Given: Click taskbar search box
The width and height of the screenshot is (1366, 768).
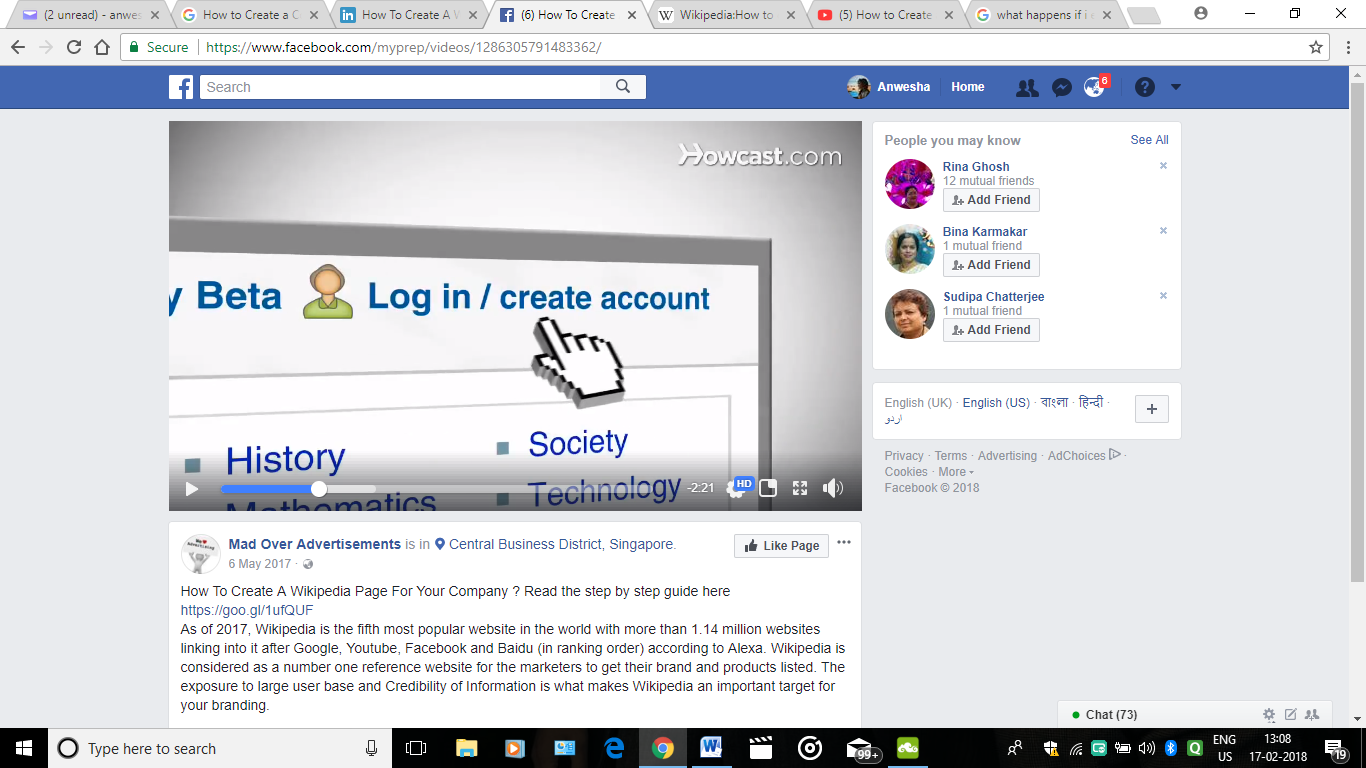Looking at the screenshot, I should 219,748.
